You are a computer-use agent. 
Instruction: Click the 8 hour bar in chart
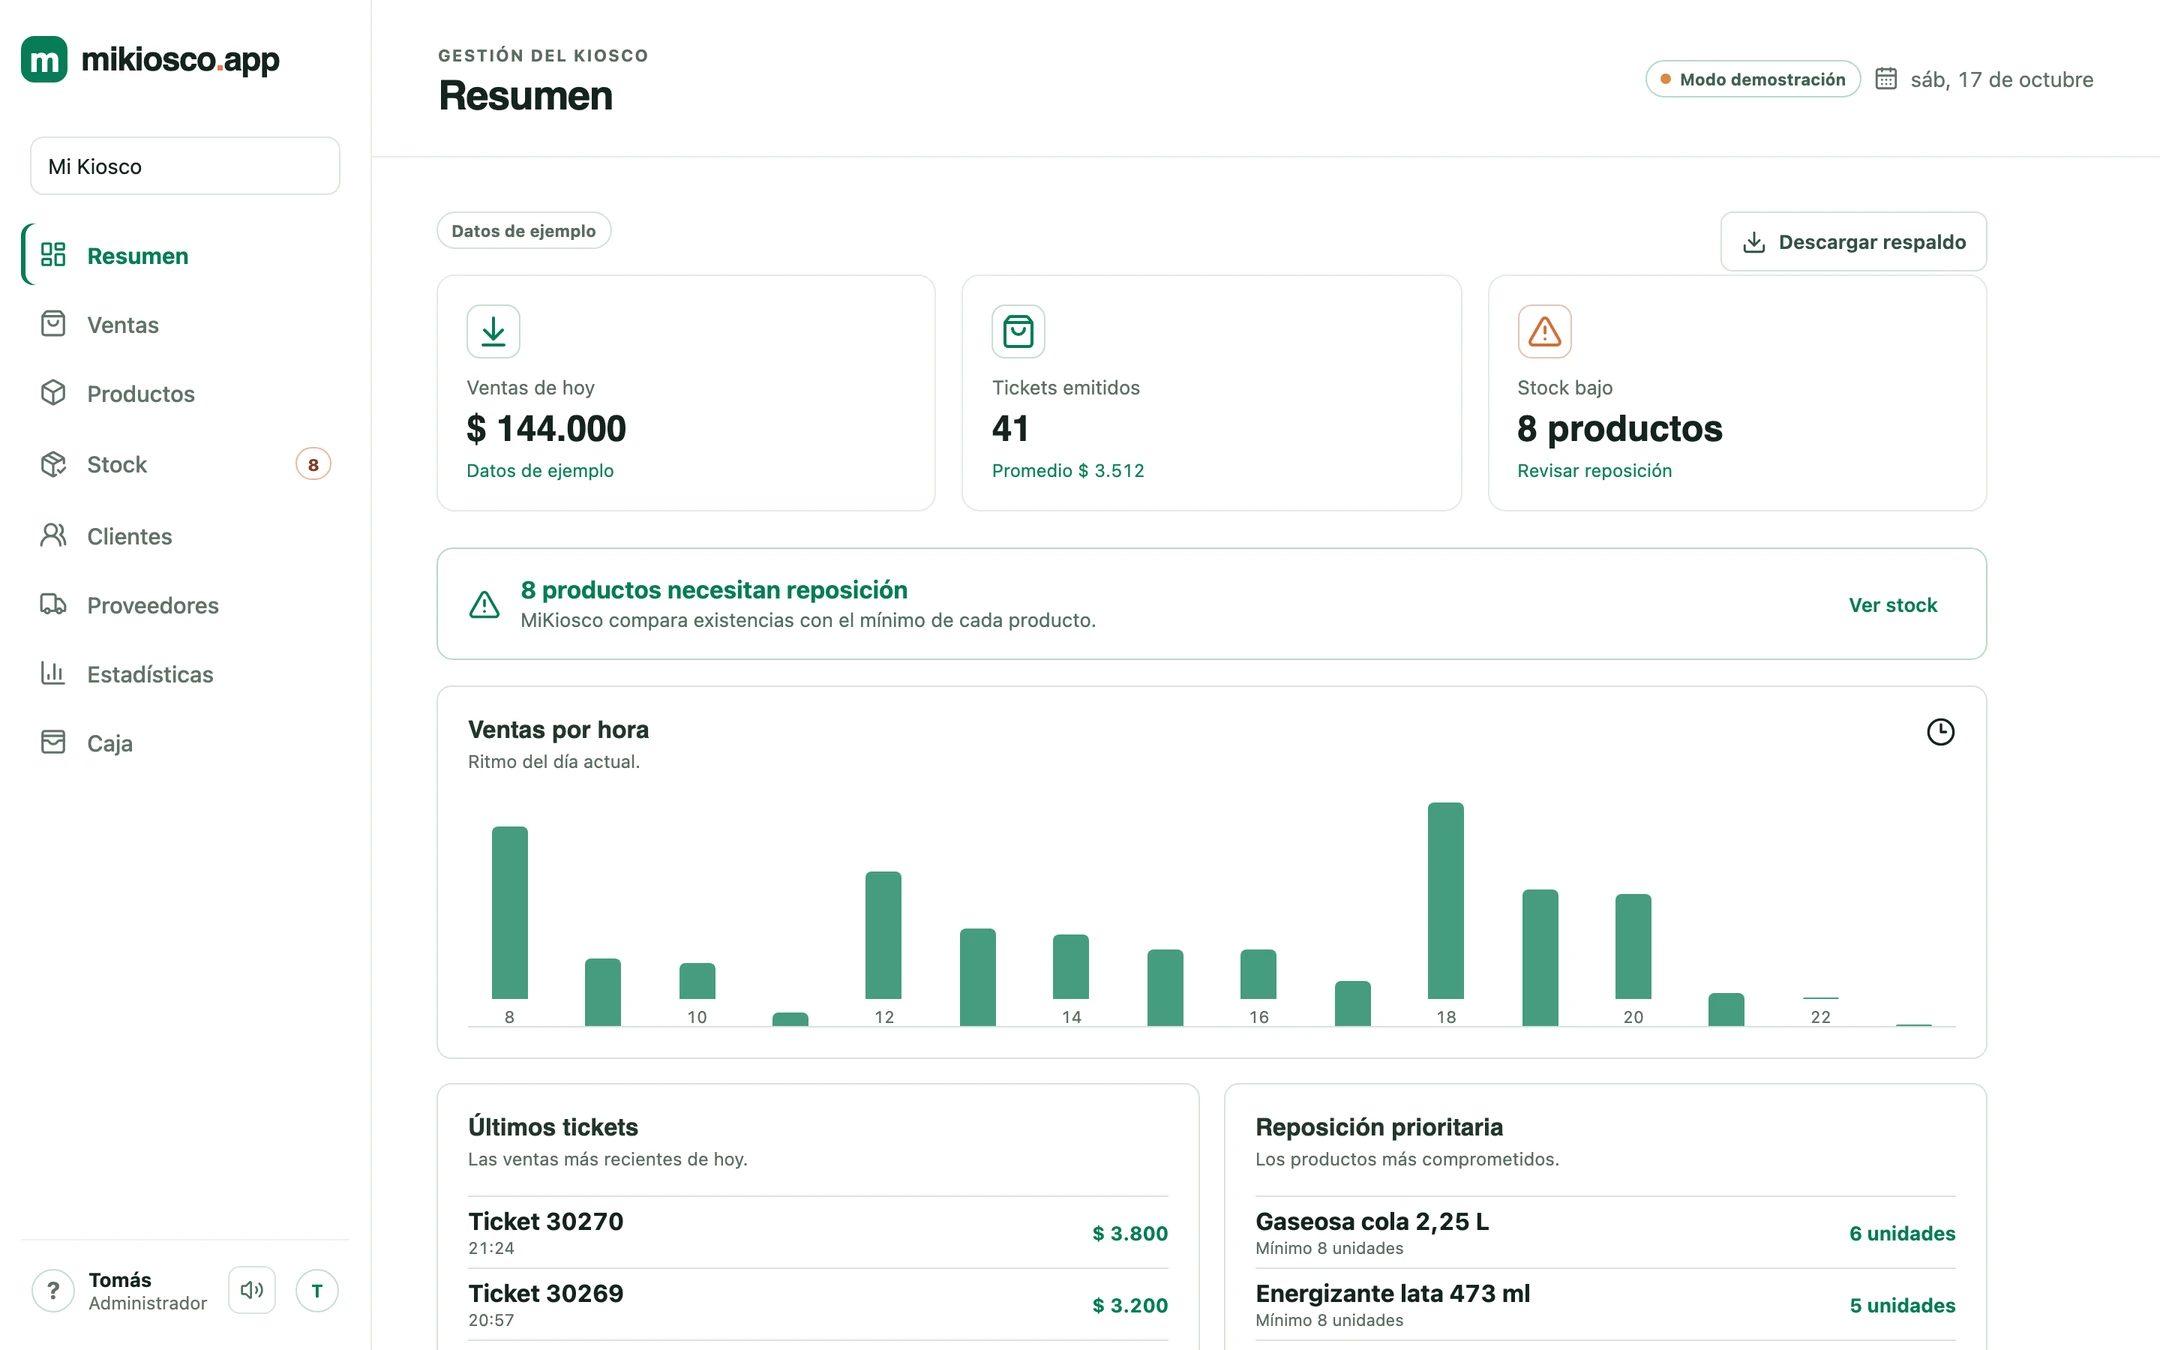(509, 912)
